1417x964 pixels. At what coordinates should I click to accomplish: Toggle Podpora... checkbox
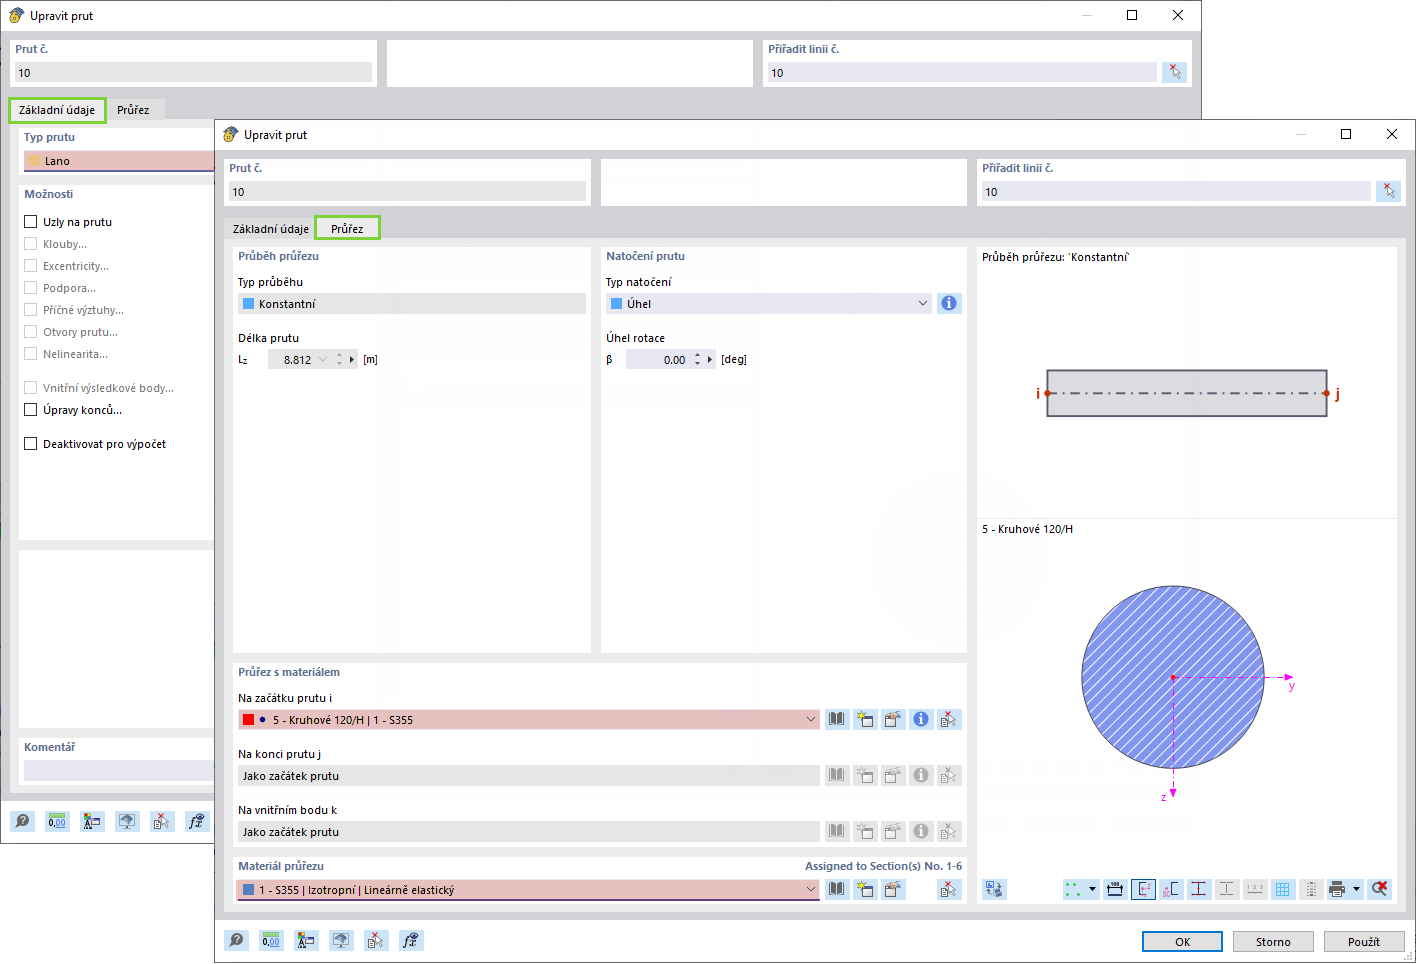(x=31, y=288)
